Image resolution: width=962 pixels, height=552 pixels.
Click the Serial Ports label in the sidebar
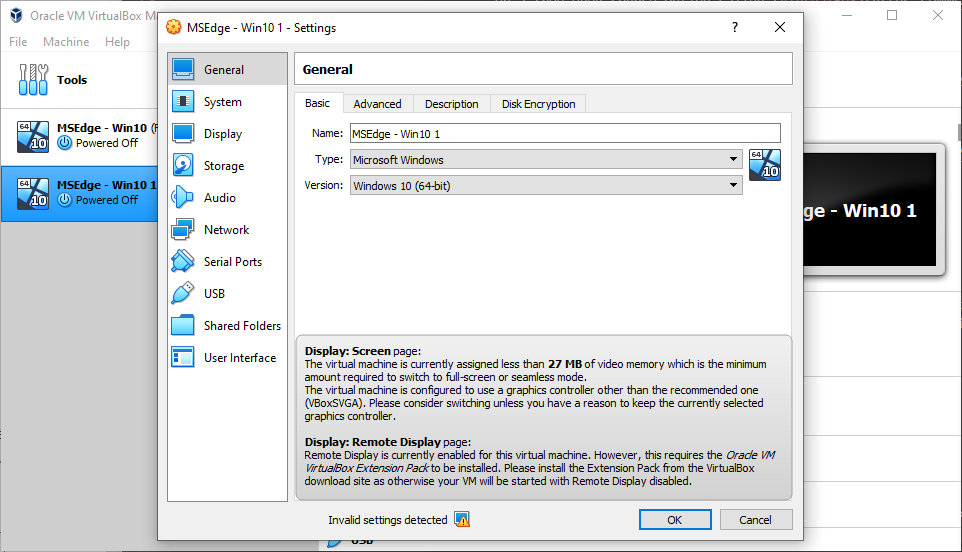click(x=233, y=261)
